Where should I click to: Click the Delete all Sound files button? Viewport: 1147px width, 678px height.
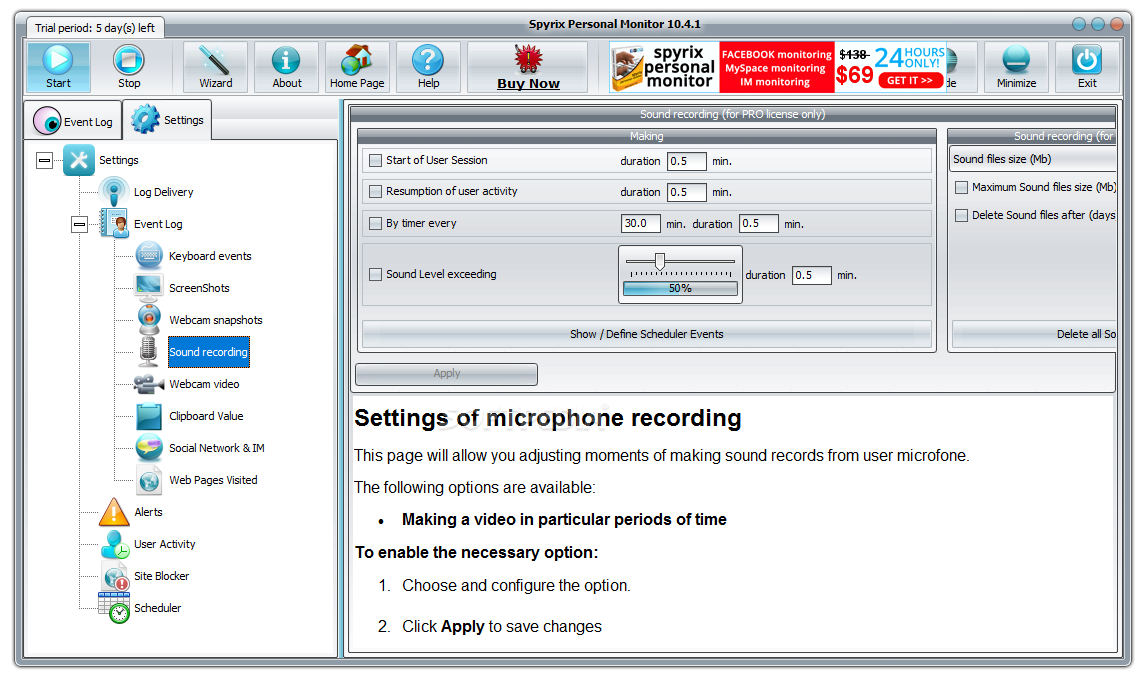tap(1034, 334)
